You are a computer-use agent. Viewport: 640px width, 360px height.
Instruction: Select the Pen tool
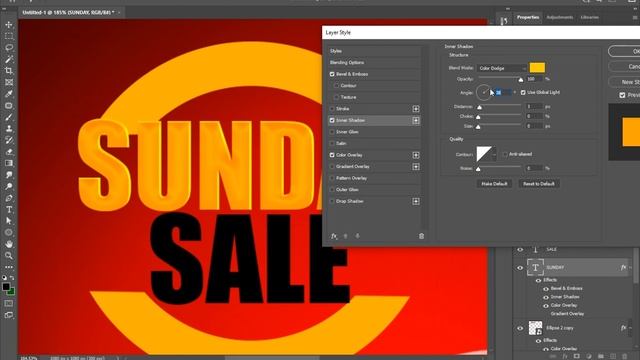point(9,198)
